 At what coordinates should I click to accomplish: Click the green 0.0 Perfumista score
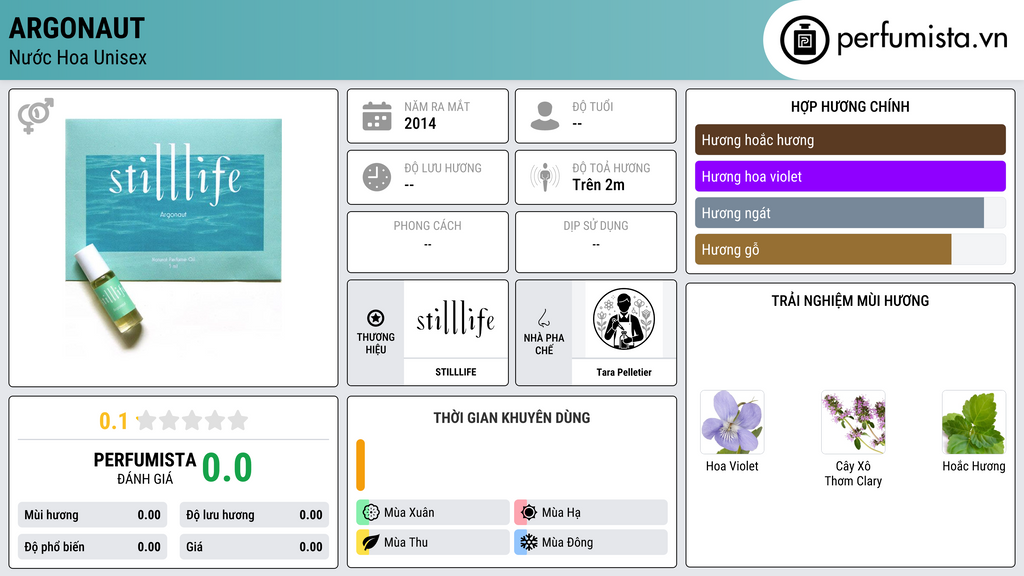tap(227, 468)
